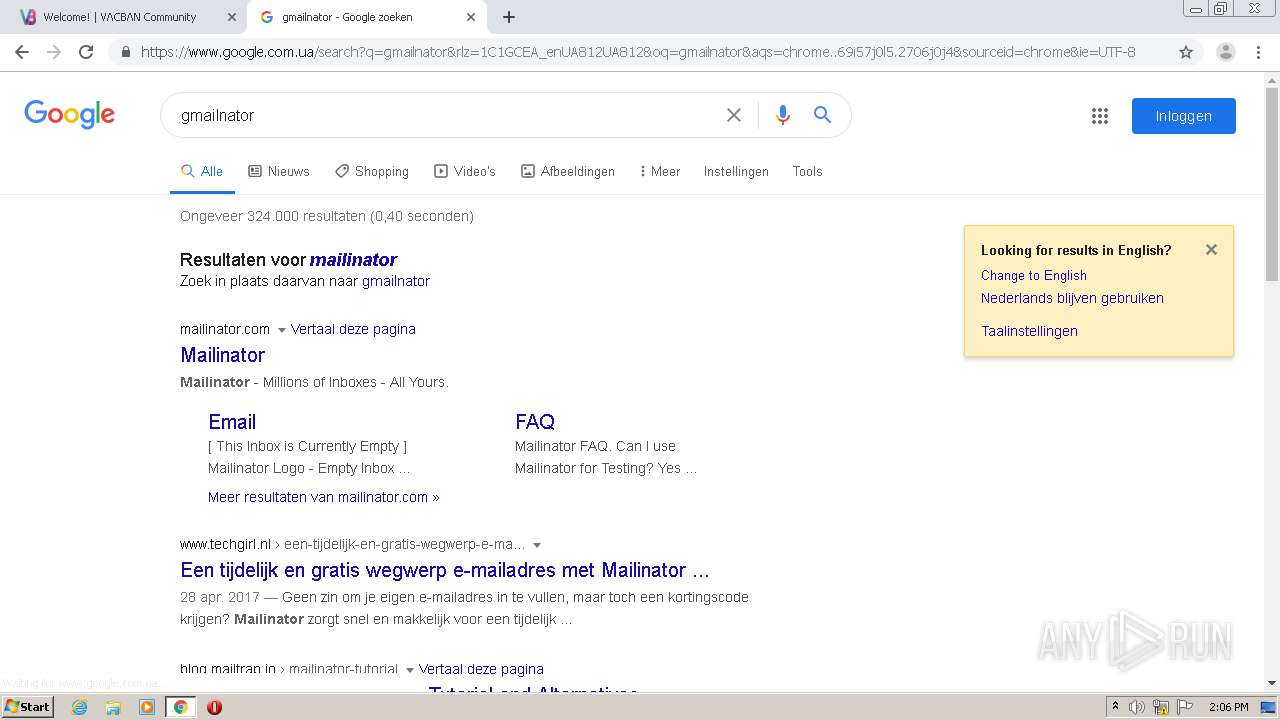Click the red Opera taskbar icon

pos(214,707)
